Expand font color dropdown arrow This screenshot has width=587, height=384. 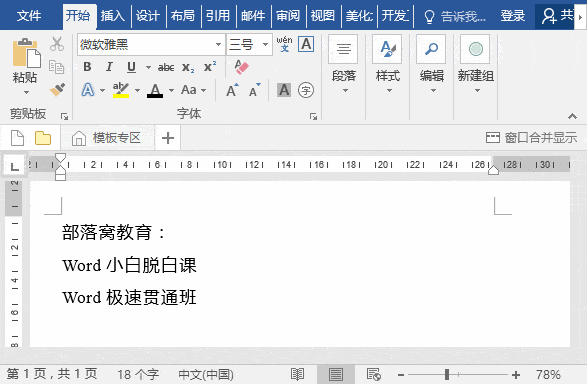coord(171,91)
